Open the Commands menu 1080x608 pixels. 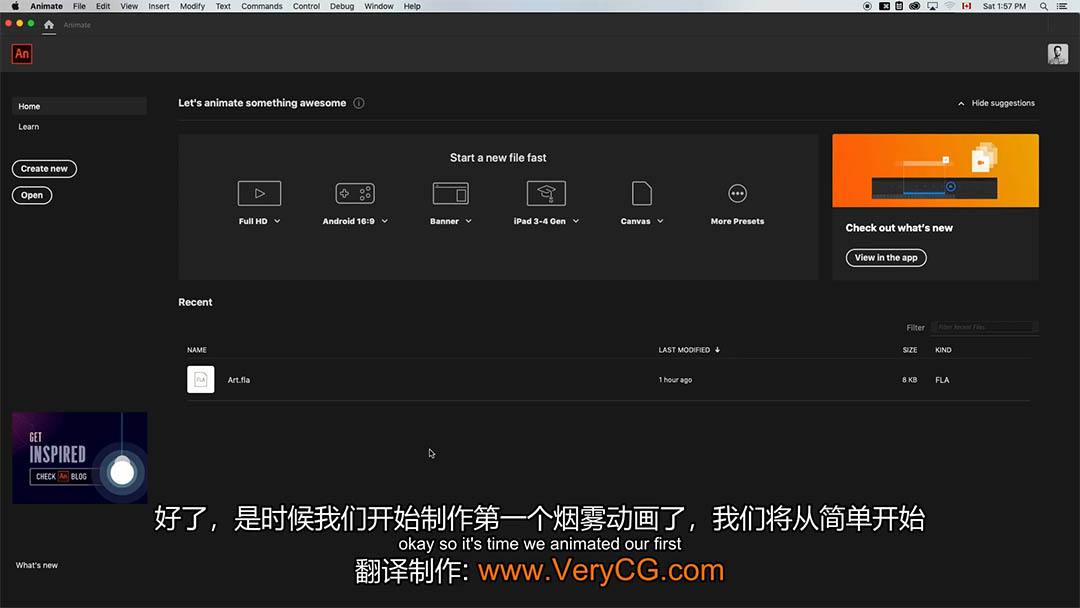pos(262,6)
